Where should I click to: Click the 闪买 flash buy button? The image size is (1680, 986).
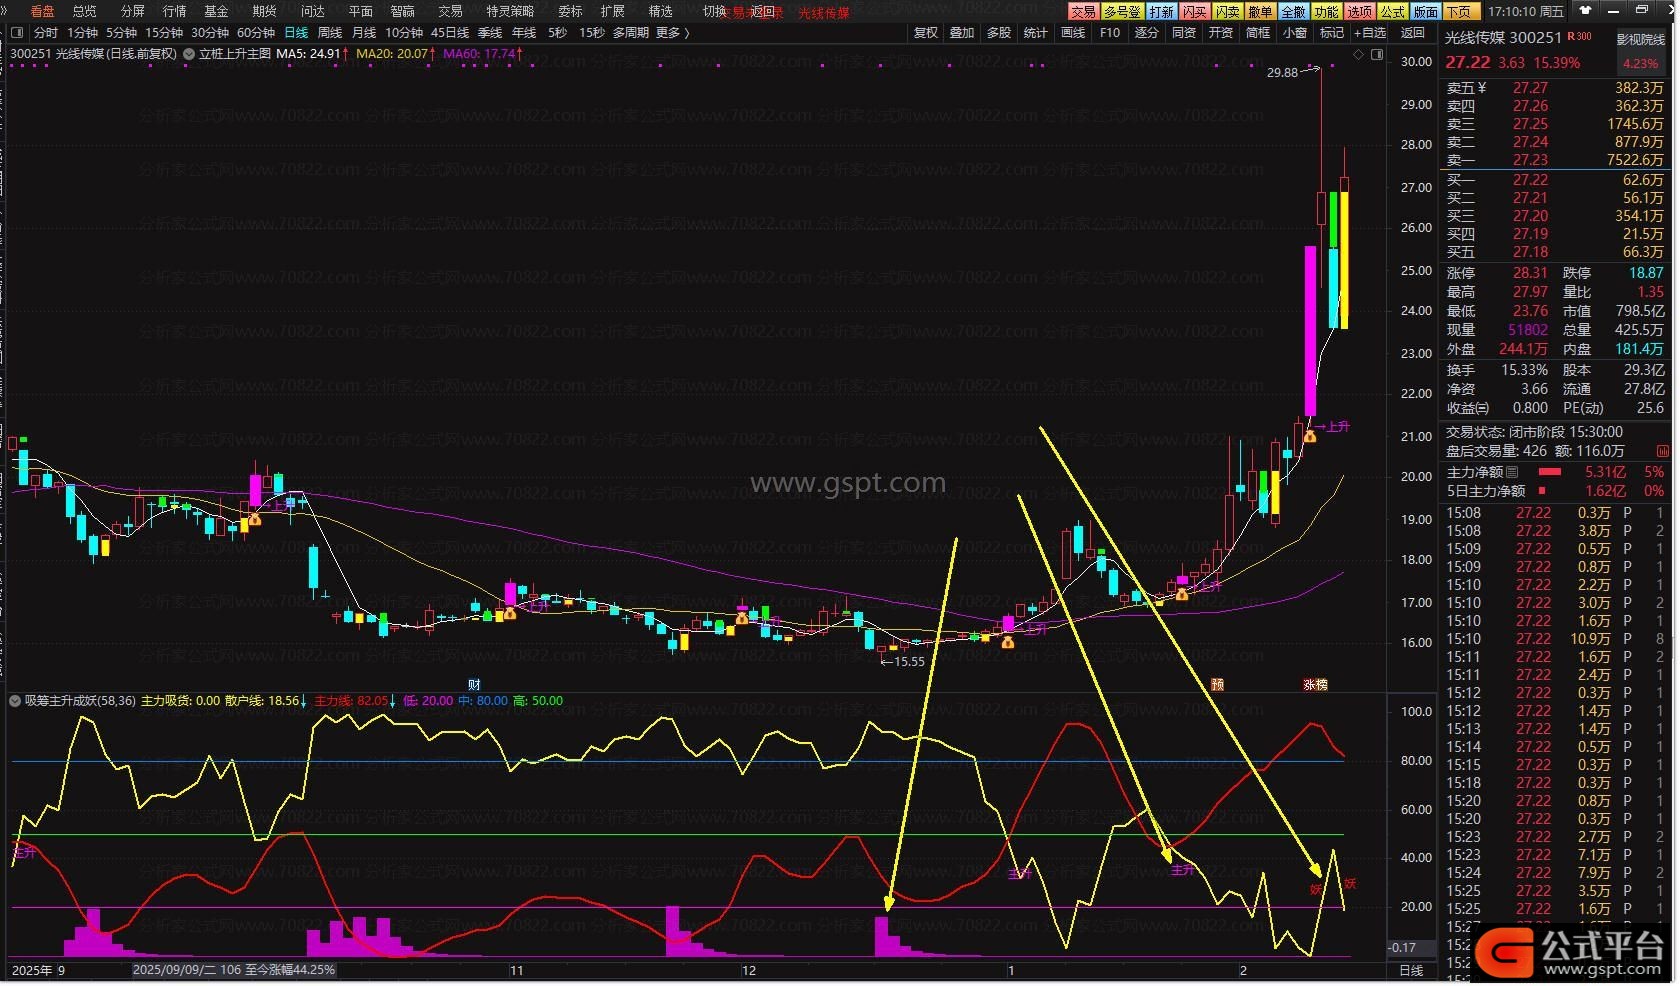[x=1194, y=11]
